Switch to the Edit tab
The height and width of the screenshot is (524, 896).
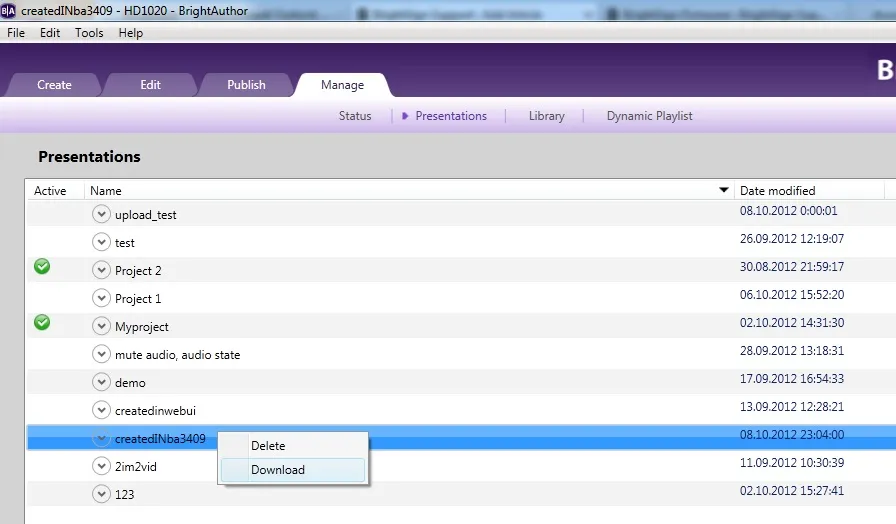pyautogui.click(x=150, y=85)
